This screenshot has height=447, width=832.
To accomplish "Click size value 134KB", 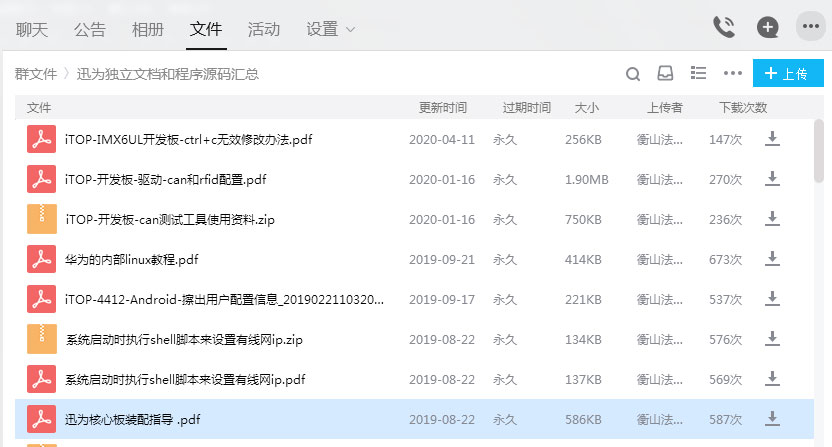I will 583,339.
